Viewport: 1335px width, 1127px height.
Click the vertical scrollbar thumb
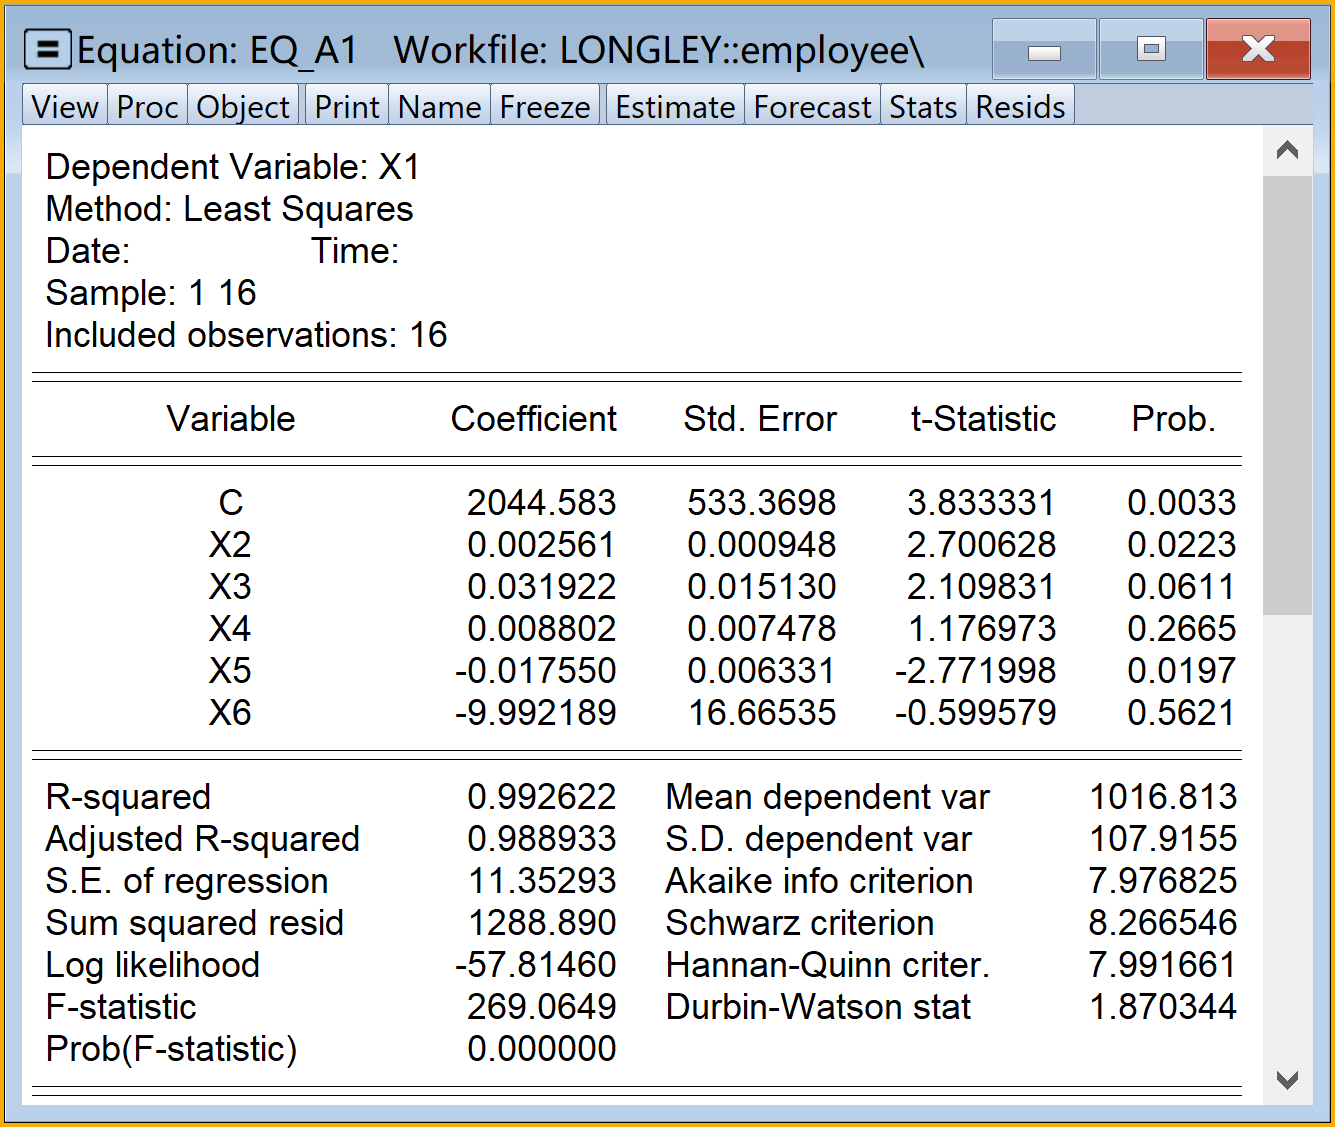pyautogui.click(x=1287, y=395)
